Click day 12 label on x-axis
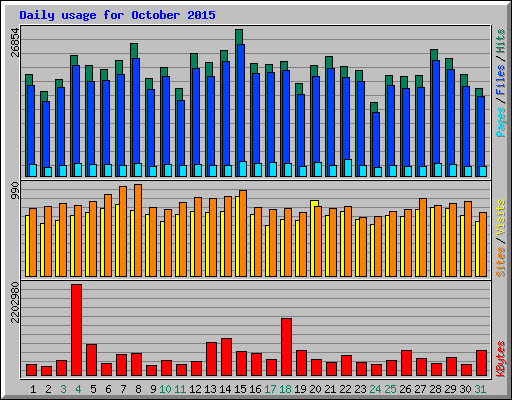512x400 pixels. coord(195,389)
